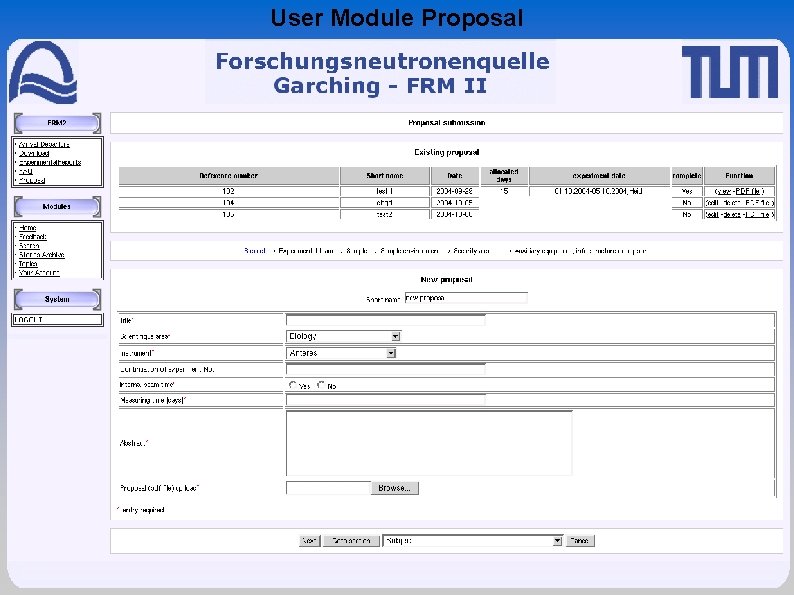794x595 pixels.
Task: Select No for internal radio option
Action: pyautogui.click(x=321, y=385)
